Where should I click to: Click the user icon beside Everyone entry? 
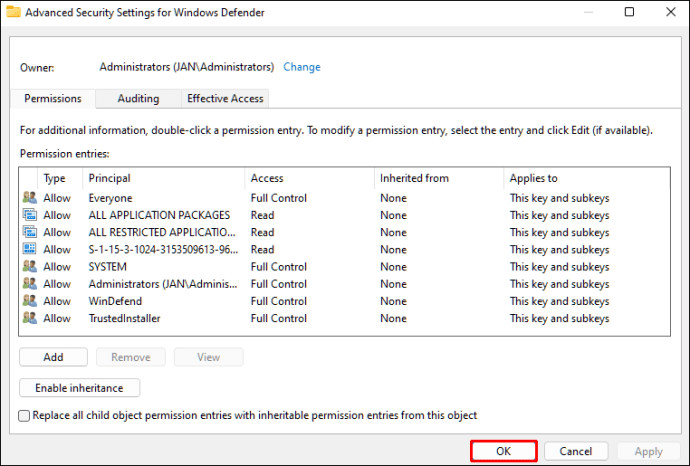[29, 198]
